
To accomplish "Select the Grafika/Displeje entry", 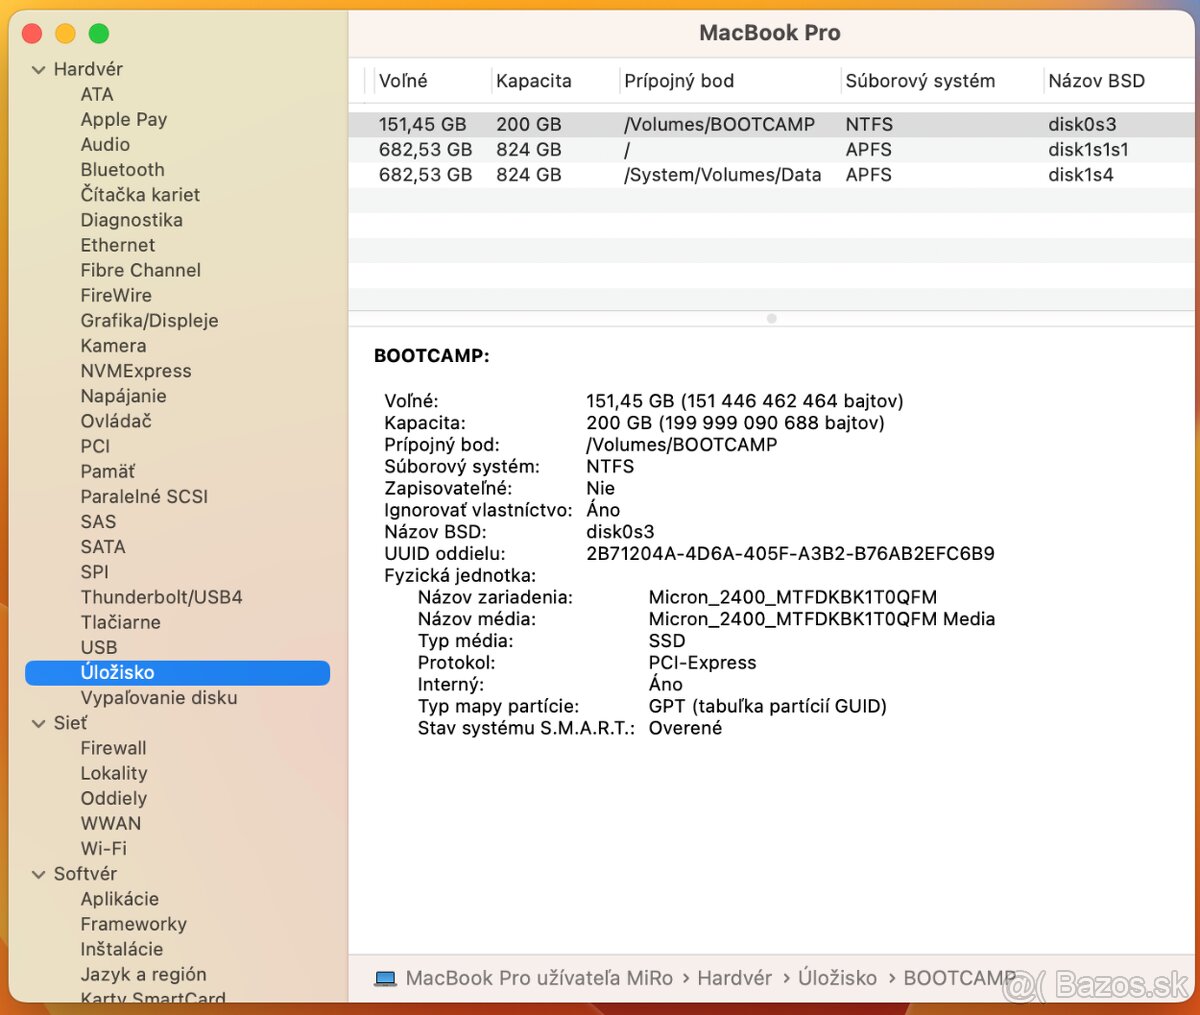I will (149, 320).
